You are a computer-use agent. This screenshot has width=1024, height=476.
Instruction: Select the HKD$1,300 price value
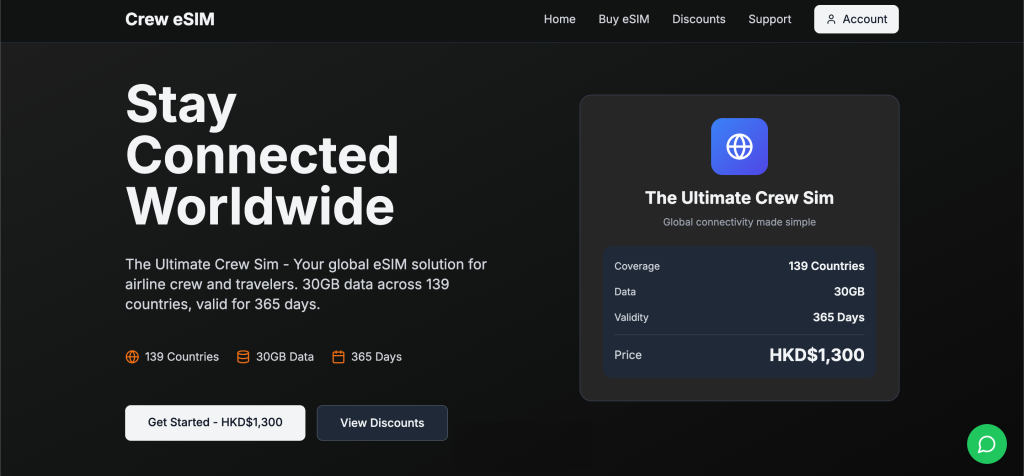[x=816, y=355]
